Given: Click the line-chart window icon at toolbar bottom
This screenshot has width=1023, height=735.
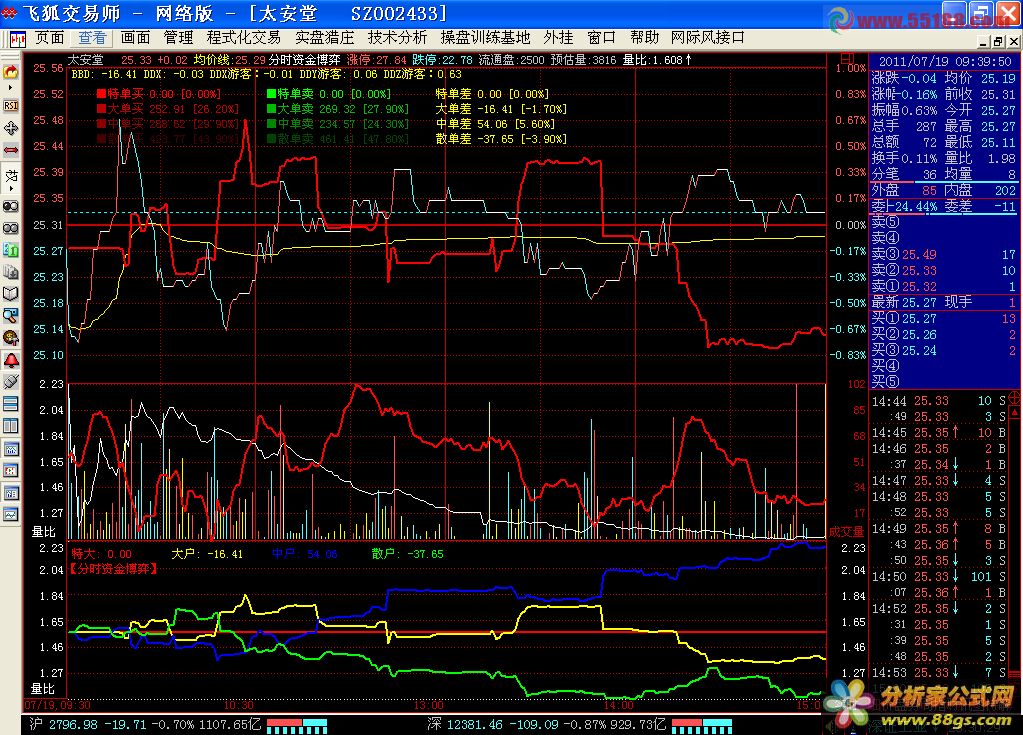Looking at the screenshot, I should coord(11,515).
